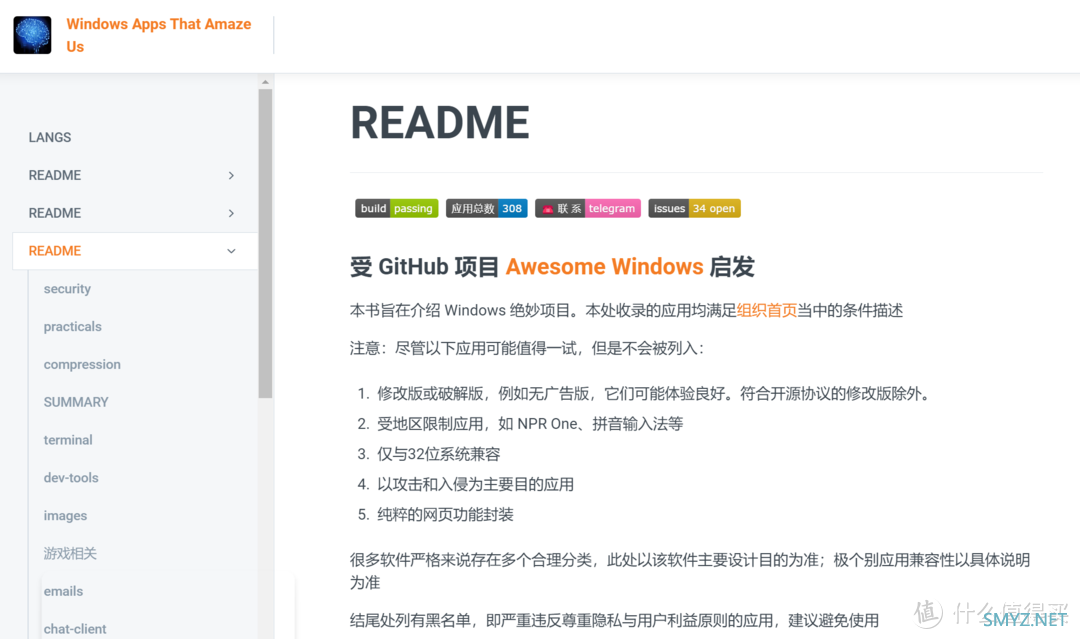Select the LANGS sidebar item
The image size is (1080, 639).
pos(50,137)
